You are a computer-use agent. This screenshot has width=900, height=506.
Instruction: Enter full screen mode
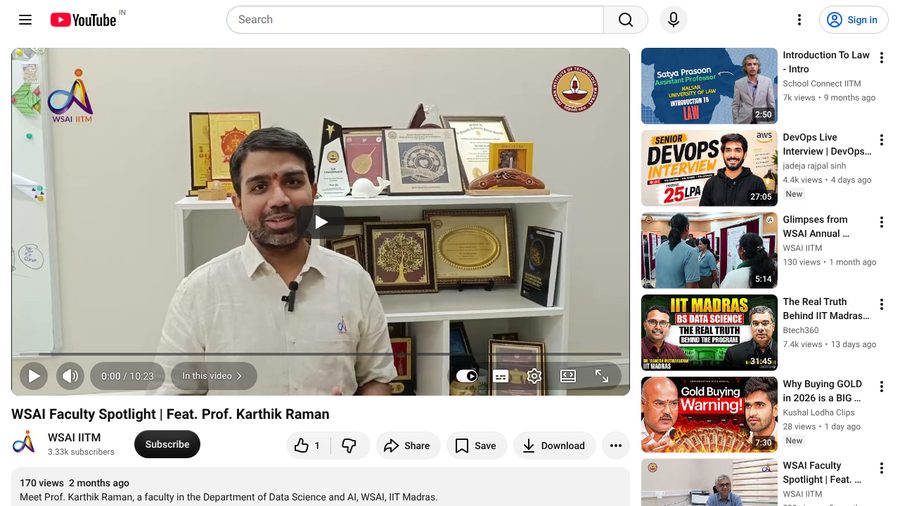click(602, 376)
